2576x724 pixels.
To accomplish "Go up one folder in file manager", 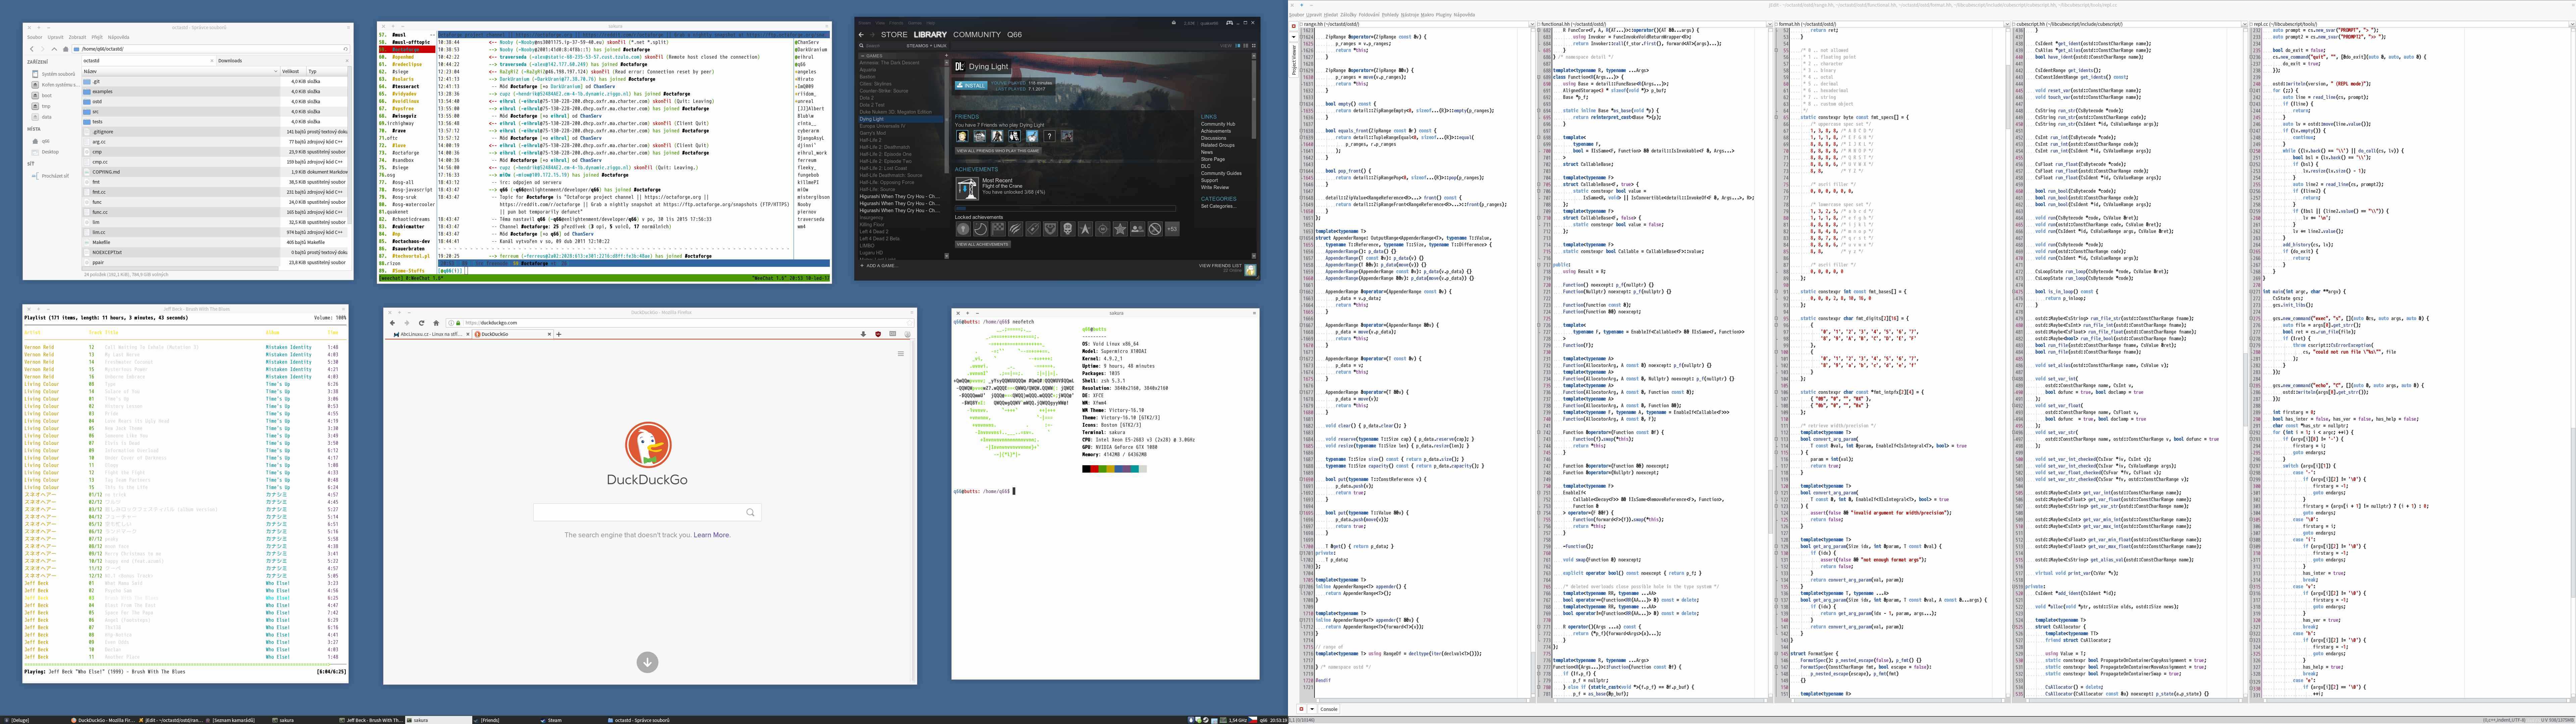I will tap(54, 49).
